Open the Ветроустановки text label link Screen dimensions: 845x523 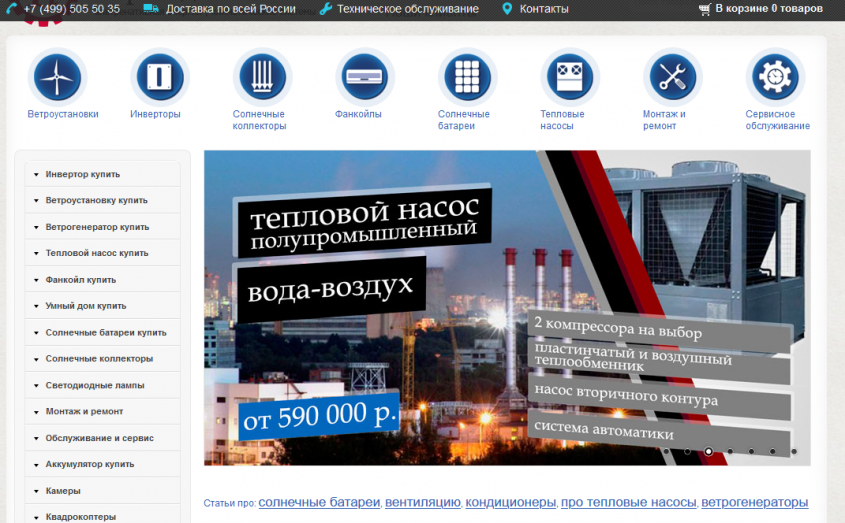tap(63, 114)
